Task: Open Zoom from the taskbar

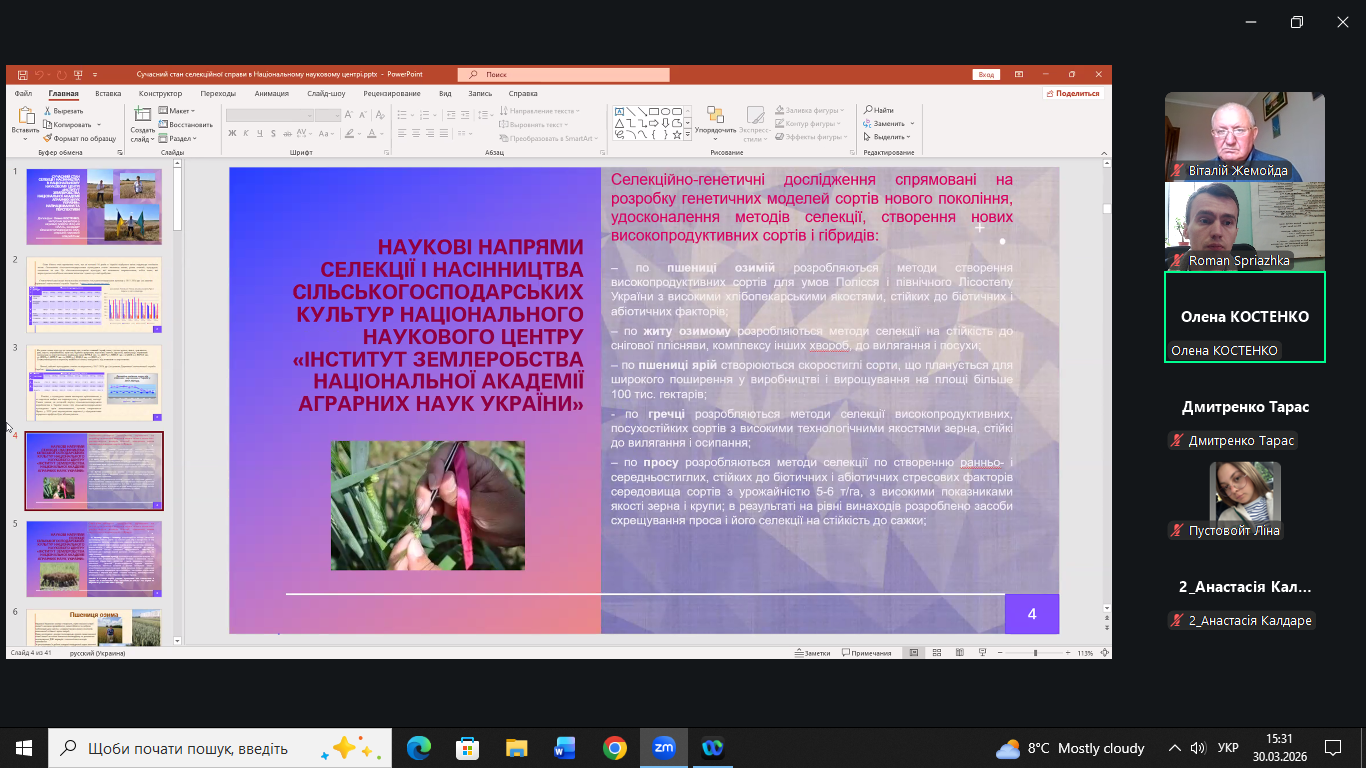Action: click(664, 748)
